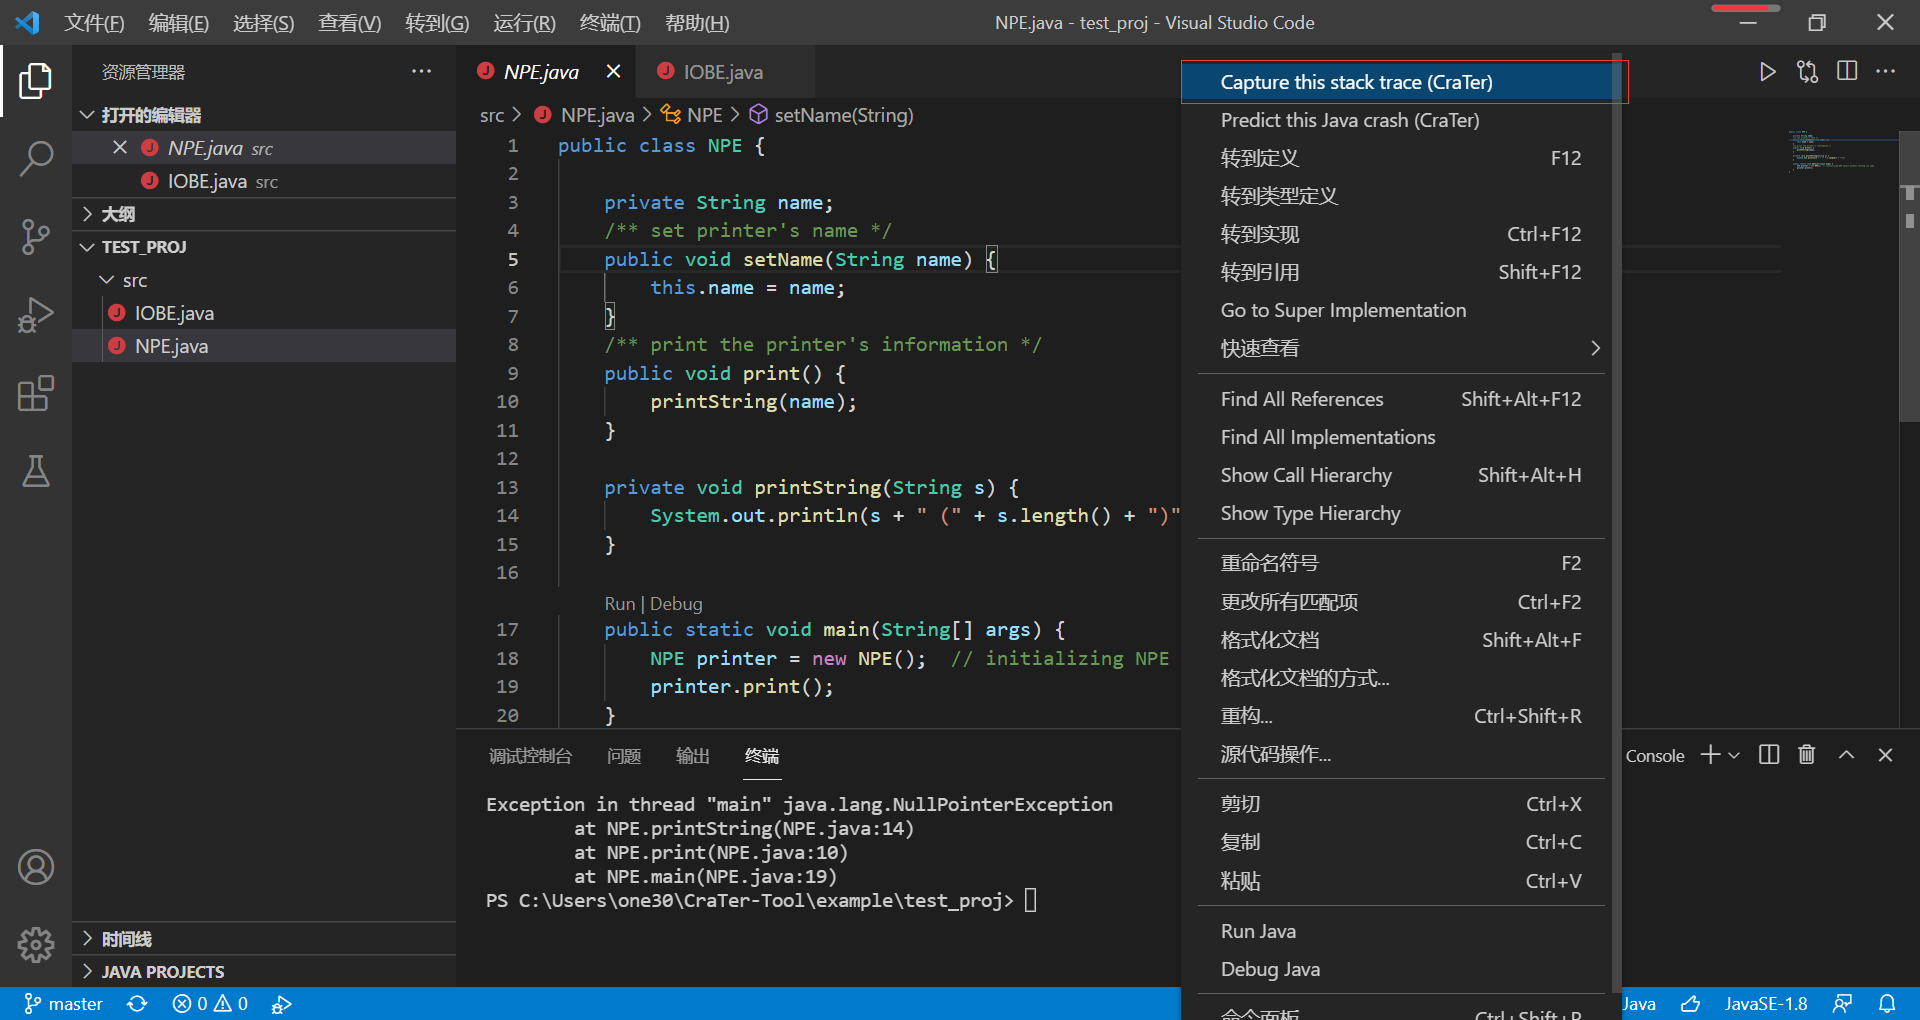Switch to the 问题 panel tab
The height and width of the screenshot is (1020, 1920).
point(624,756)
